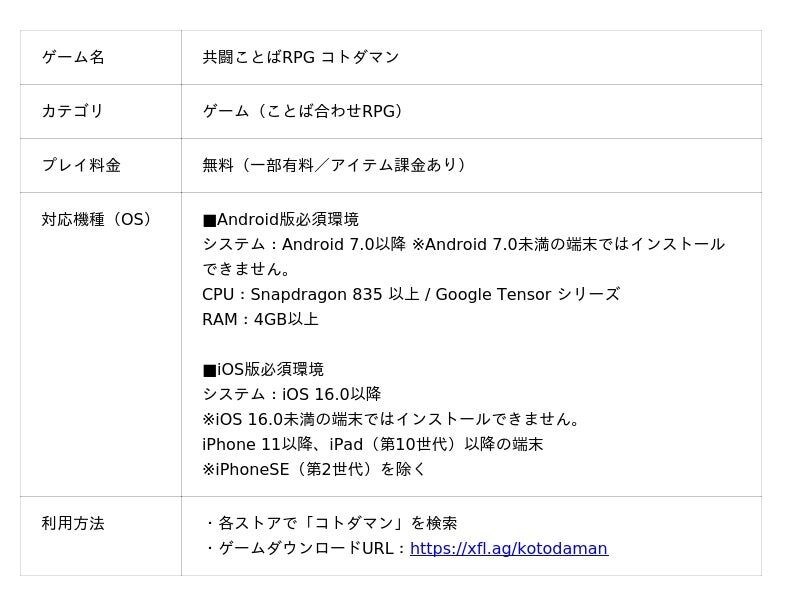Click the ※iPhoneSE（第2世代）を除く note
The height and width of the screenshot is (606, 800).
click(x=314, y=469)
